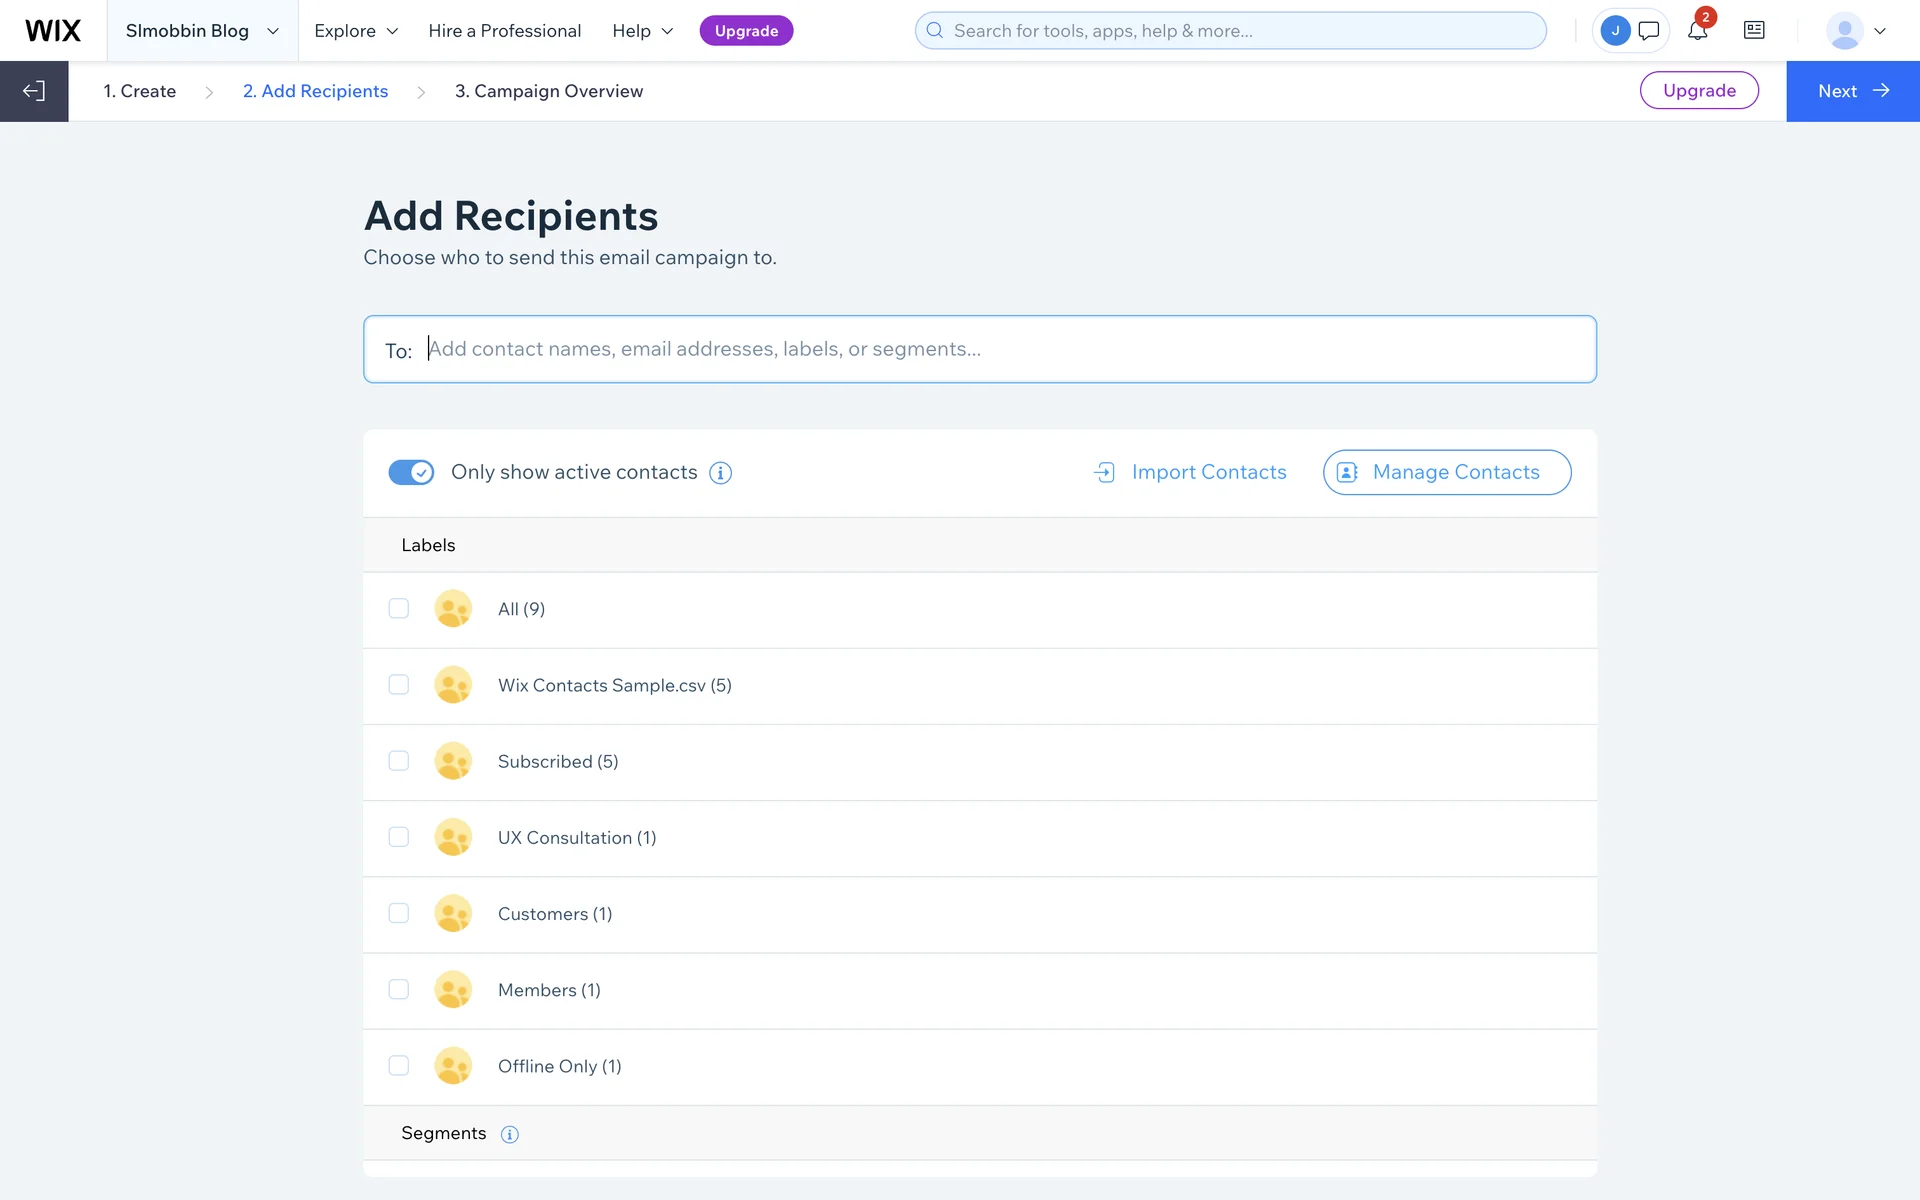Click the blue J avatar icon
The width and height of the screenshot is (1920, 1200).
tap(1615, 31)
